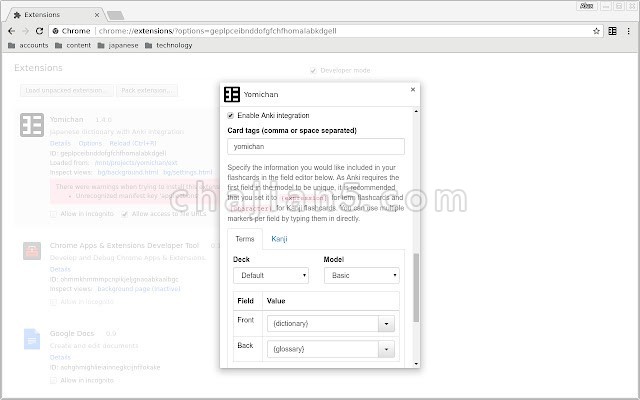Click Back field value input

pos(323,349)
